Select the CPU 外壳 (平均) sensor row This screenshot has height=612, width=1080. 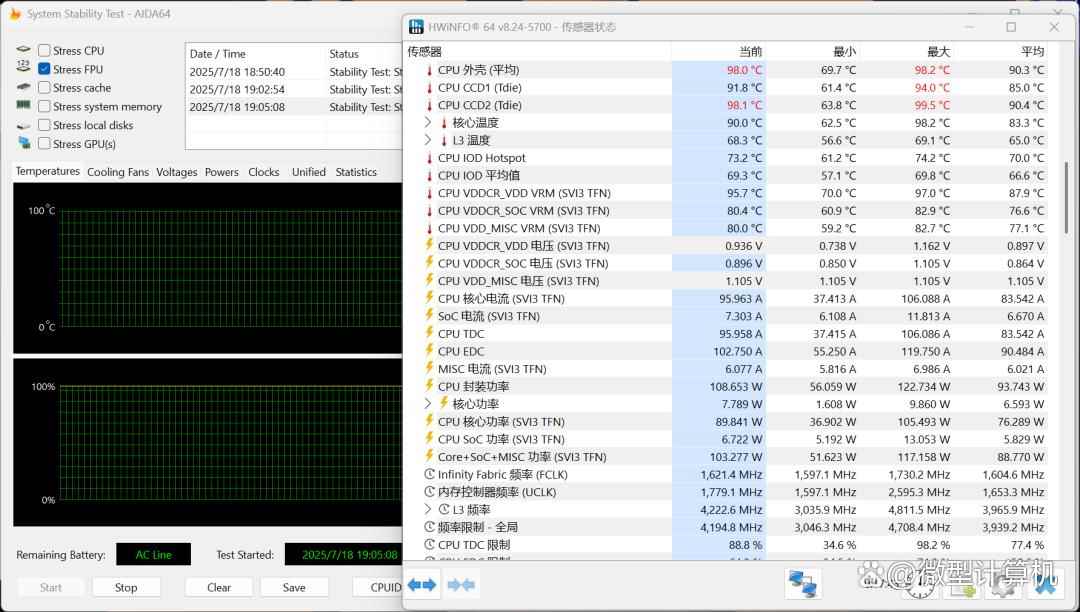coord(726,70)
